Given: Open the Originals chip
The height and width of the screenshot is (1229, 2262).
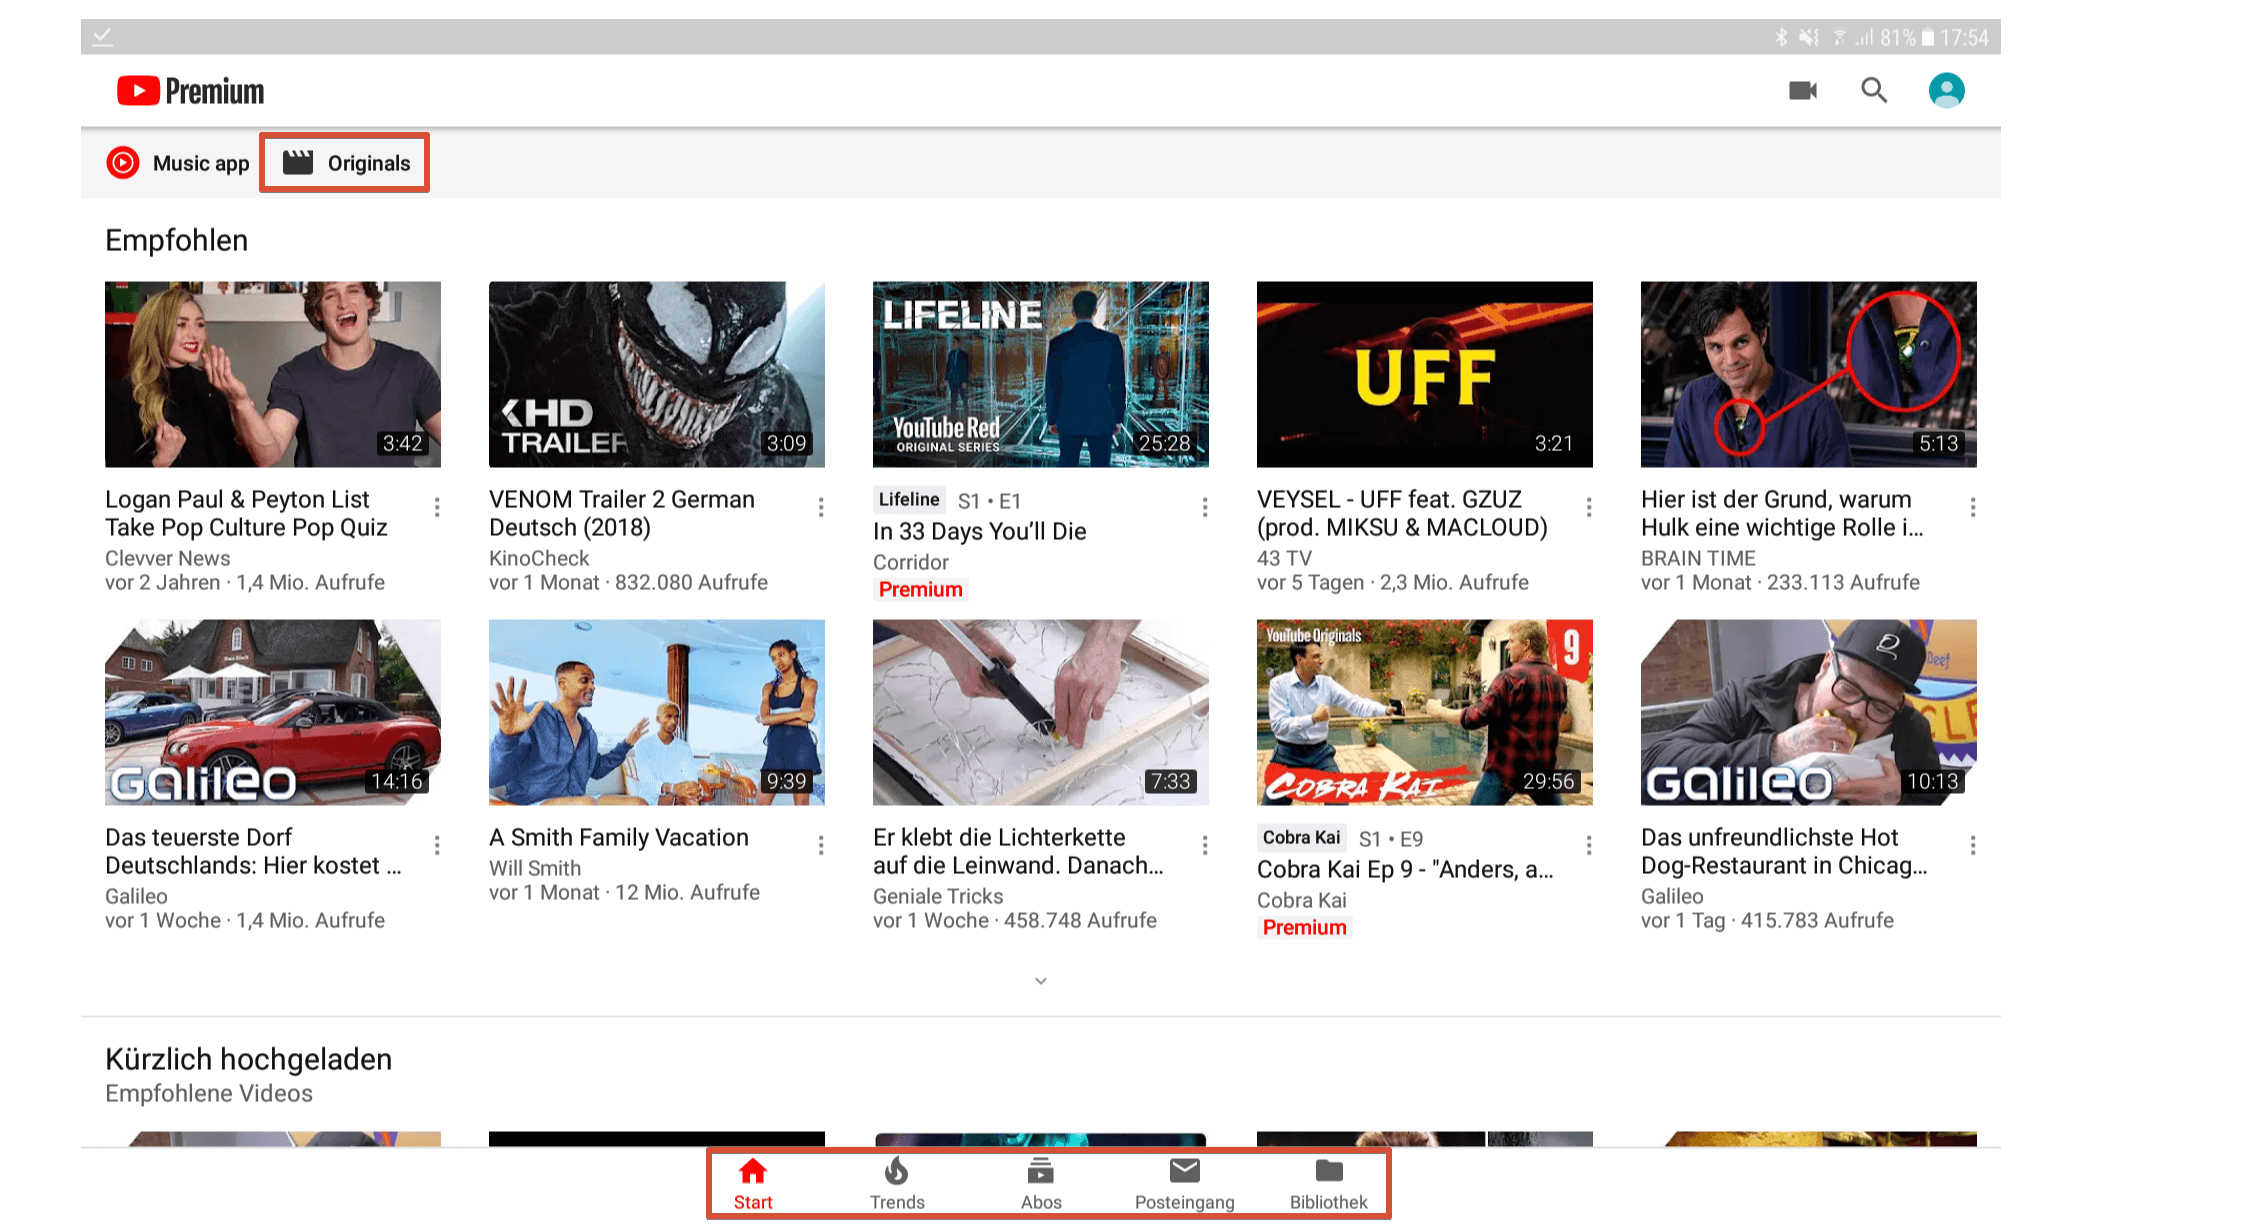Looking at the screenshot, I should tap(346, 163).
